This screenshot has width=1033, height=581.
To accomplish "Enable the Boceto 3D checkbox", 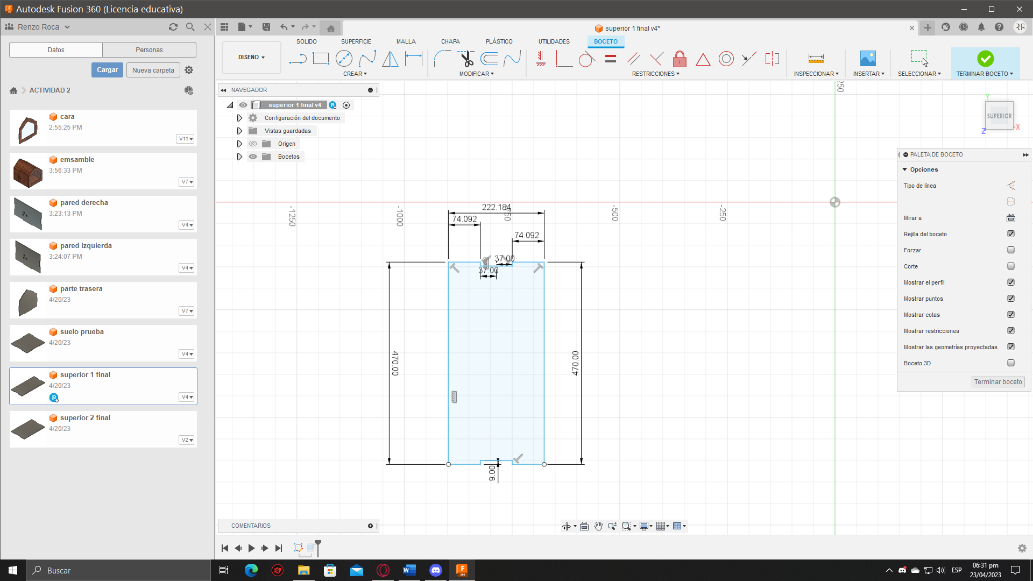I will coord(1011,363).
